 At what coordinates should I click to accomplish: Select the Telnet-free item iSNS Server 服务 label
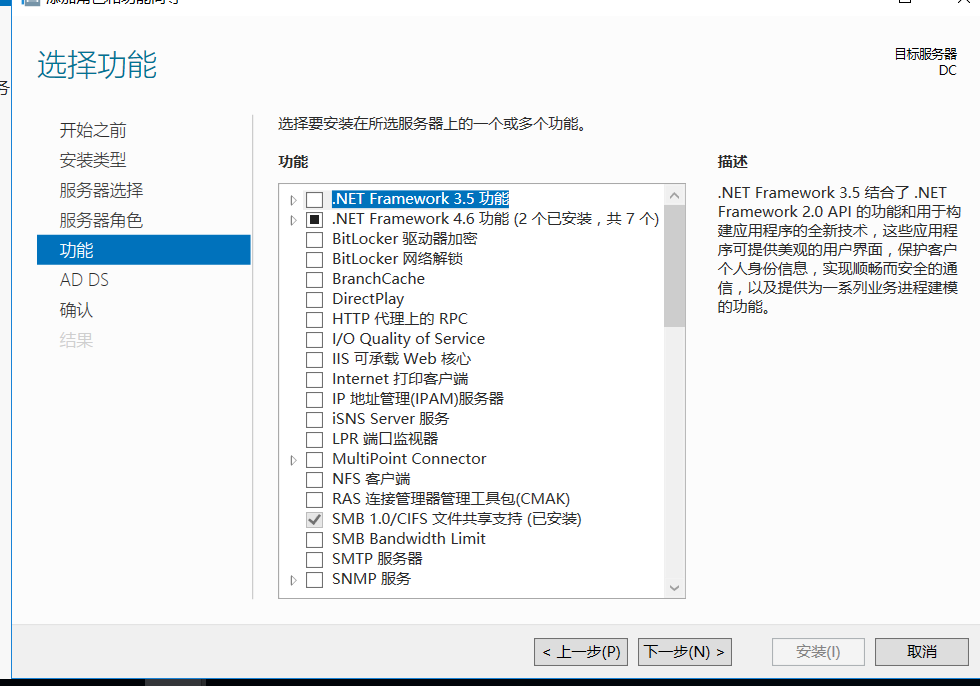click(390, 419)
